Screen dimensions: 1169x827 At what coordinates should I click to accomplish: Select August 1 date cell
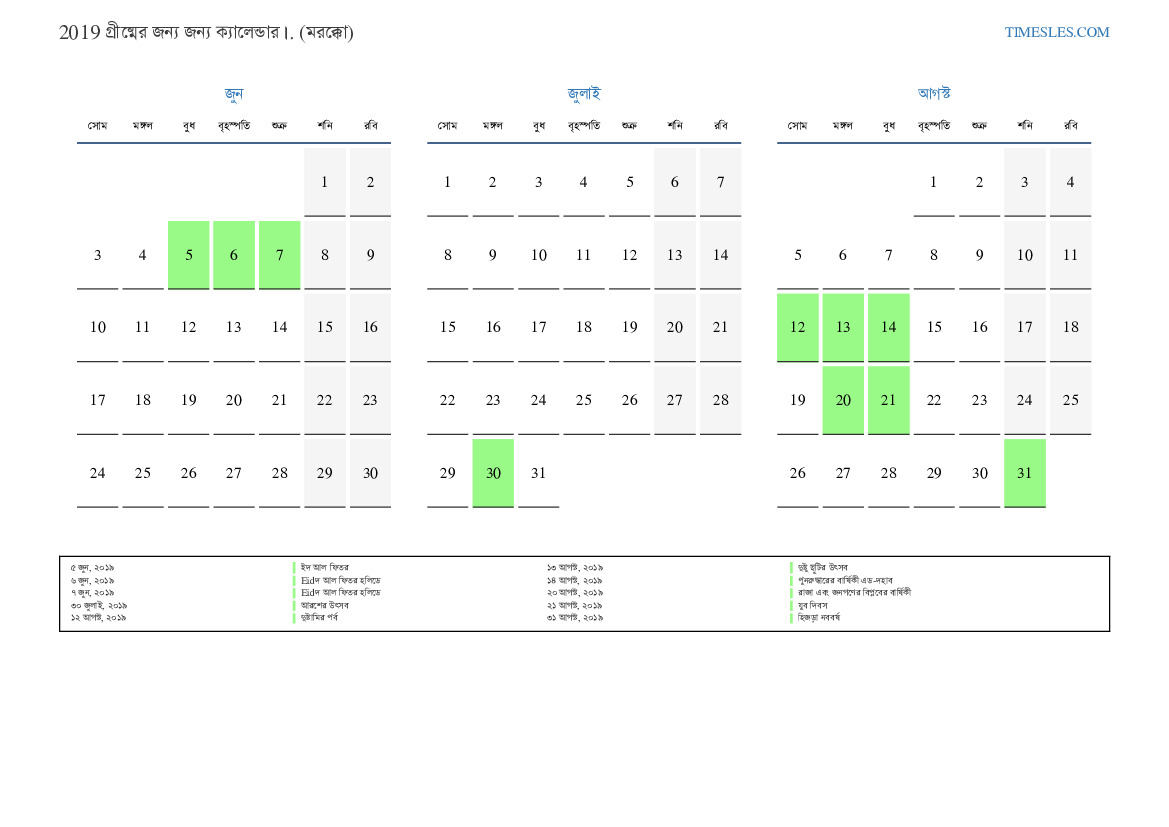pos(933,182)
